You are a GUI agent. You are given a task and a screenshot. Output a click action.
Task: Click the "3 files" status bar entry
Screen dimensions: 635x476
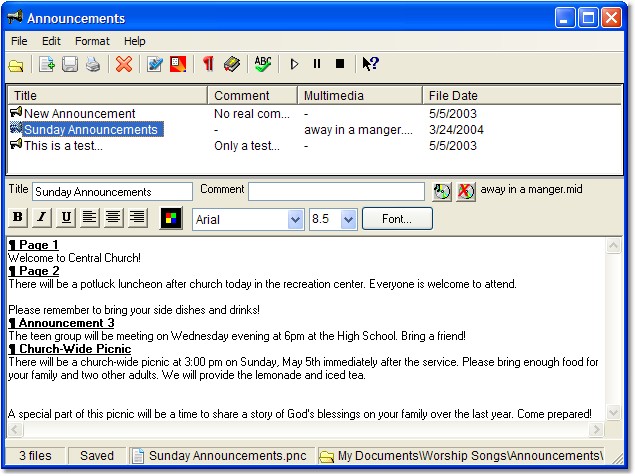tap(35, 456)
